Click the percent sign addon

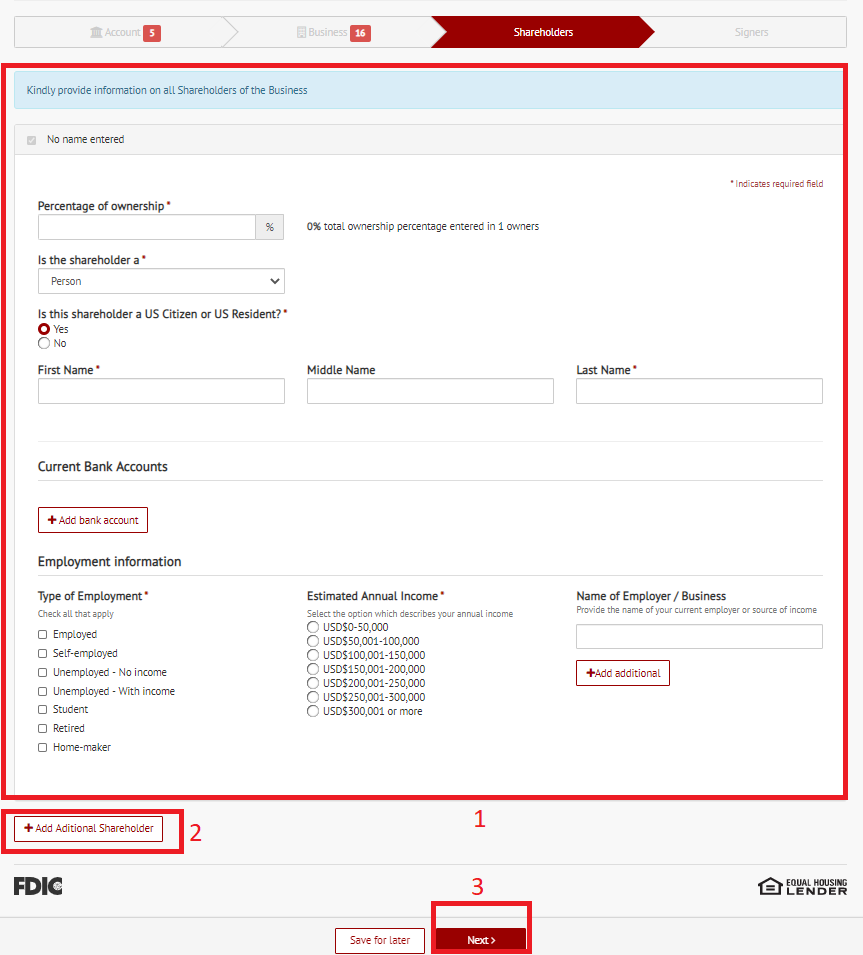[269, 227]
